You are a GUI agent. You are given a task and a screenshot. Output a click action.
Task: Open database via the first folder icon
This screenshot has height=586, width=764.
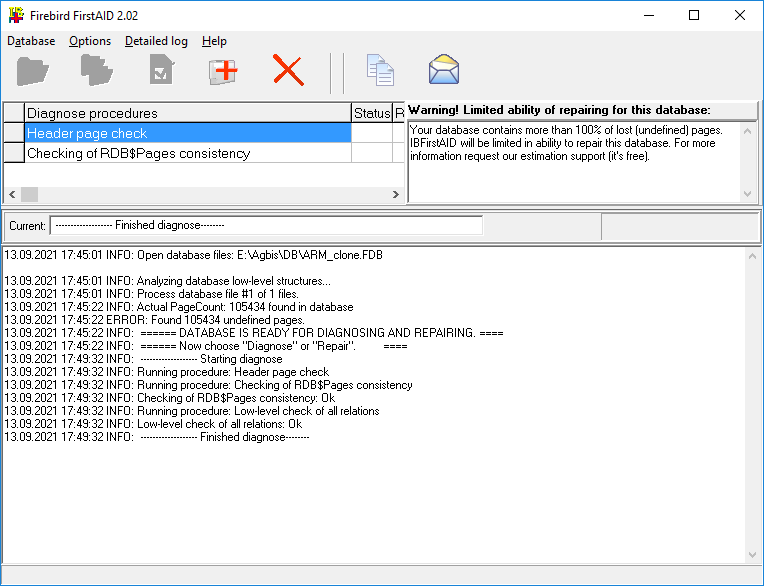pyautogui.click(x=33, y=71)
